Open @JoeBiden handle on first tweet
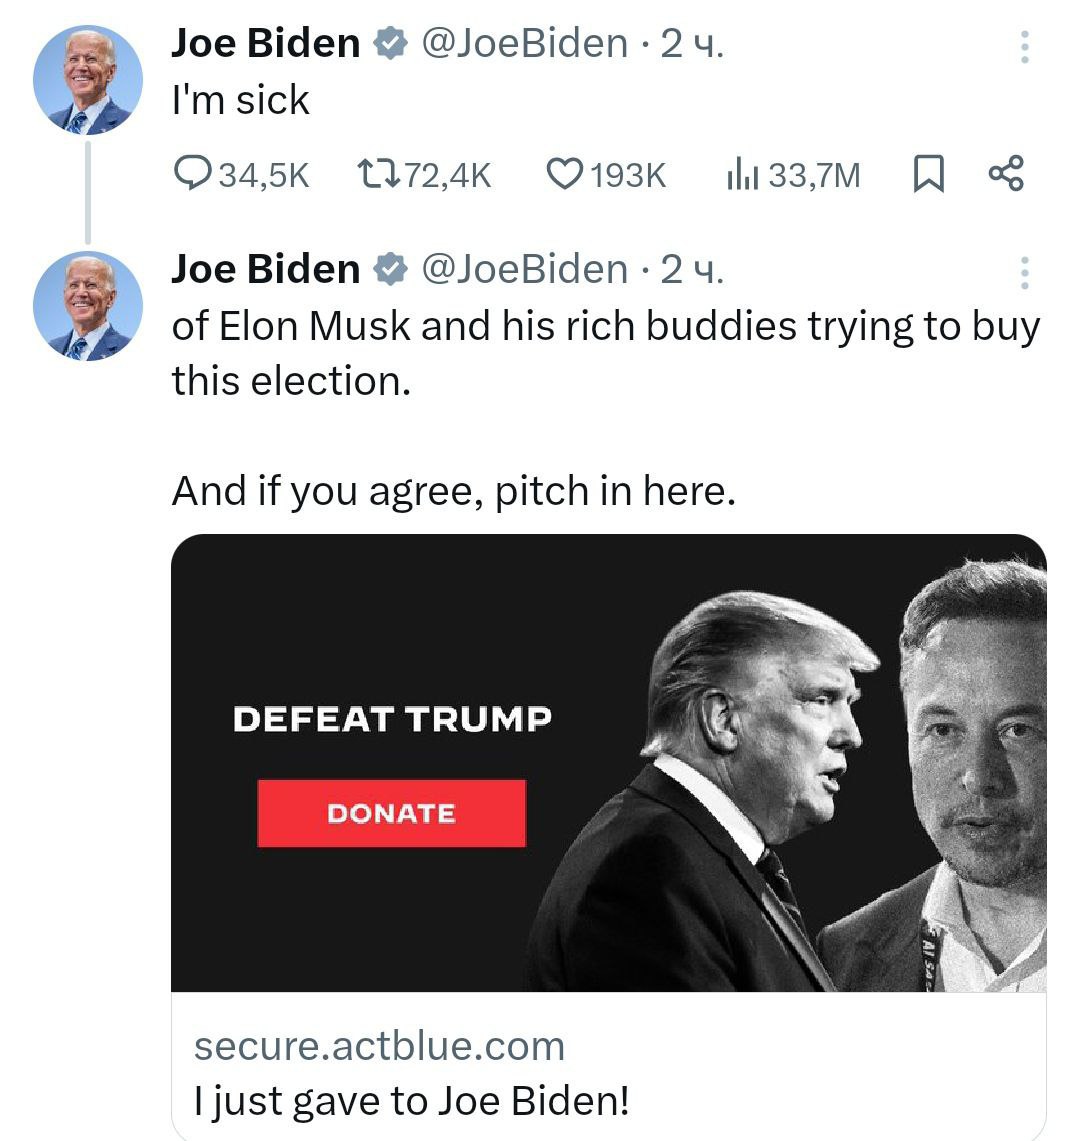 (526, 44)
